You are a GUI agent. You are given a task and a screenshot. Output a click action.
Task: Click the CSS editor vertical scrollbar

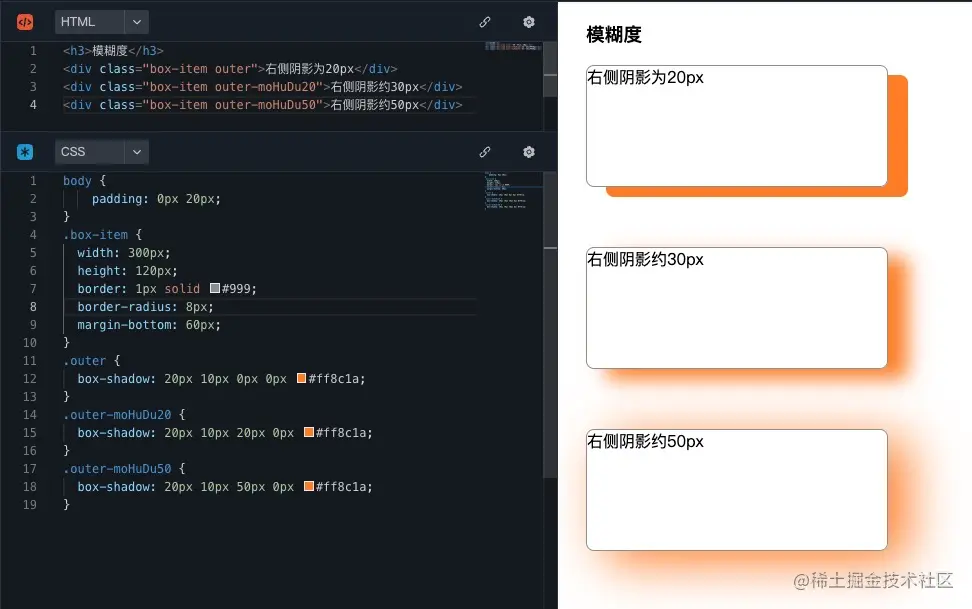tap(550, 326)
